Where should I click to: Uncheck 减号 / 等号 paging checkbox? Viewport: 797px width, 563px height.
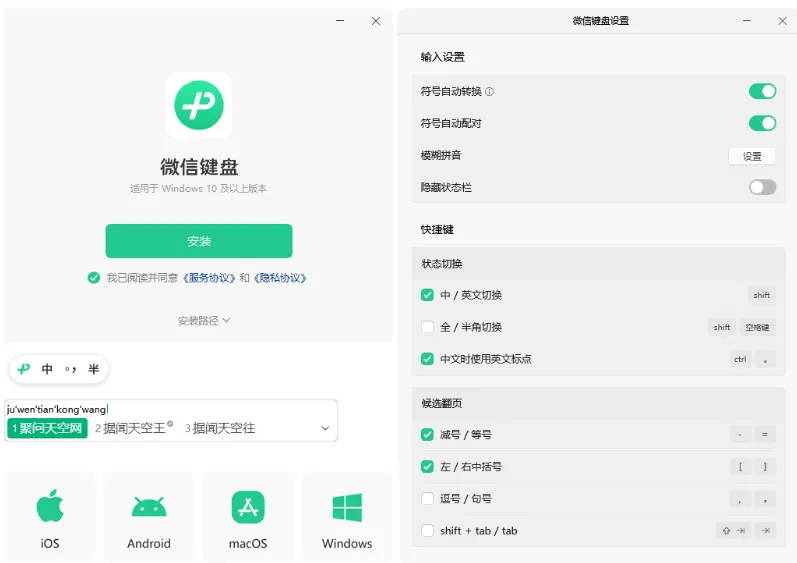point(427,434)
